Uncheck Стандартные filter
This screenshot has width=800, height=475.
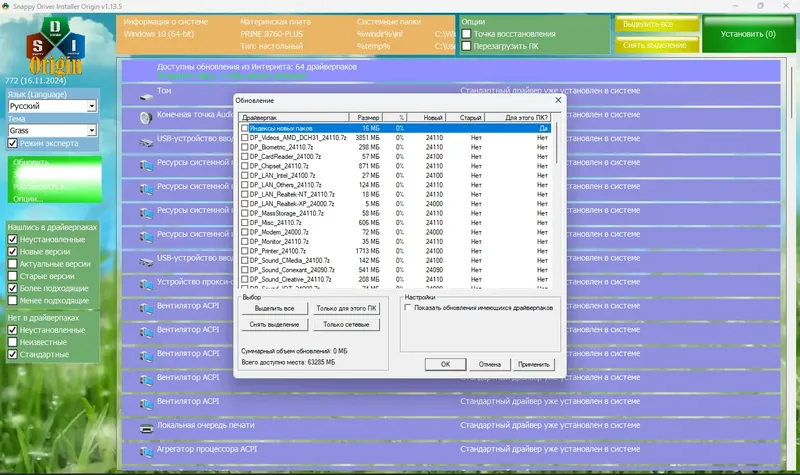coord(13,355)
